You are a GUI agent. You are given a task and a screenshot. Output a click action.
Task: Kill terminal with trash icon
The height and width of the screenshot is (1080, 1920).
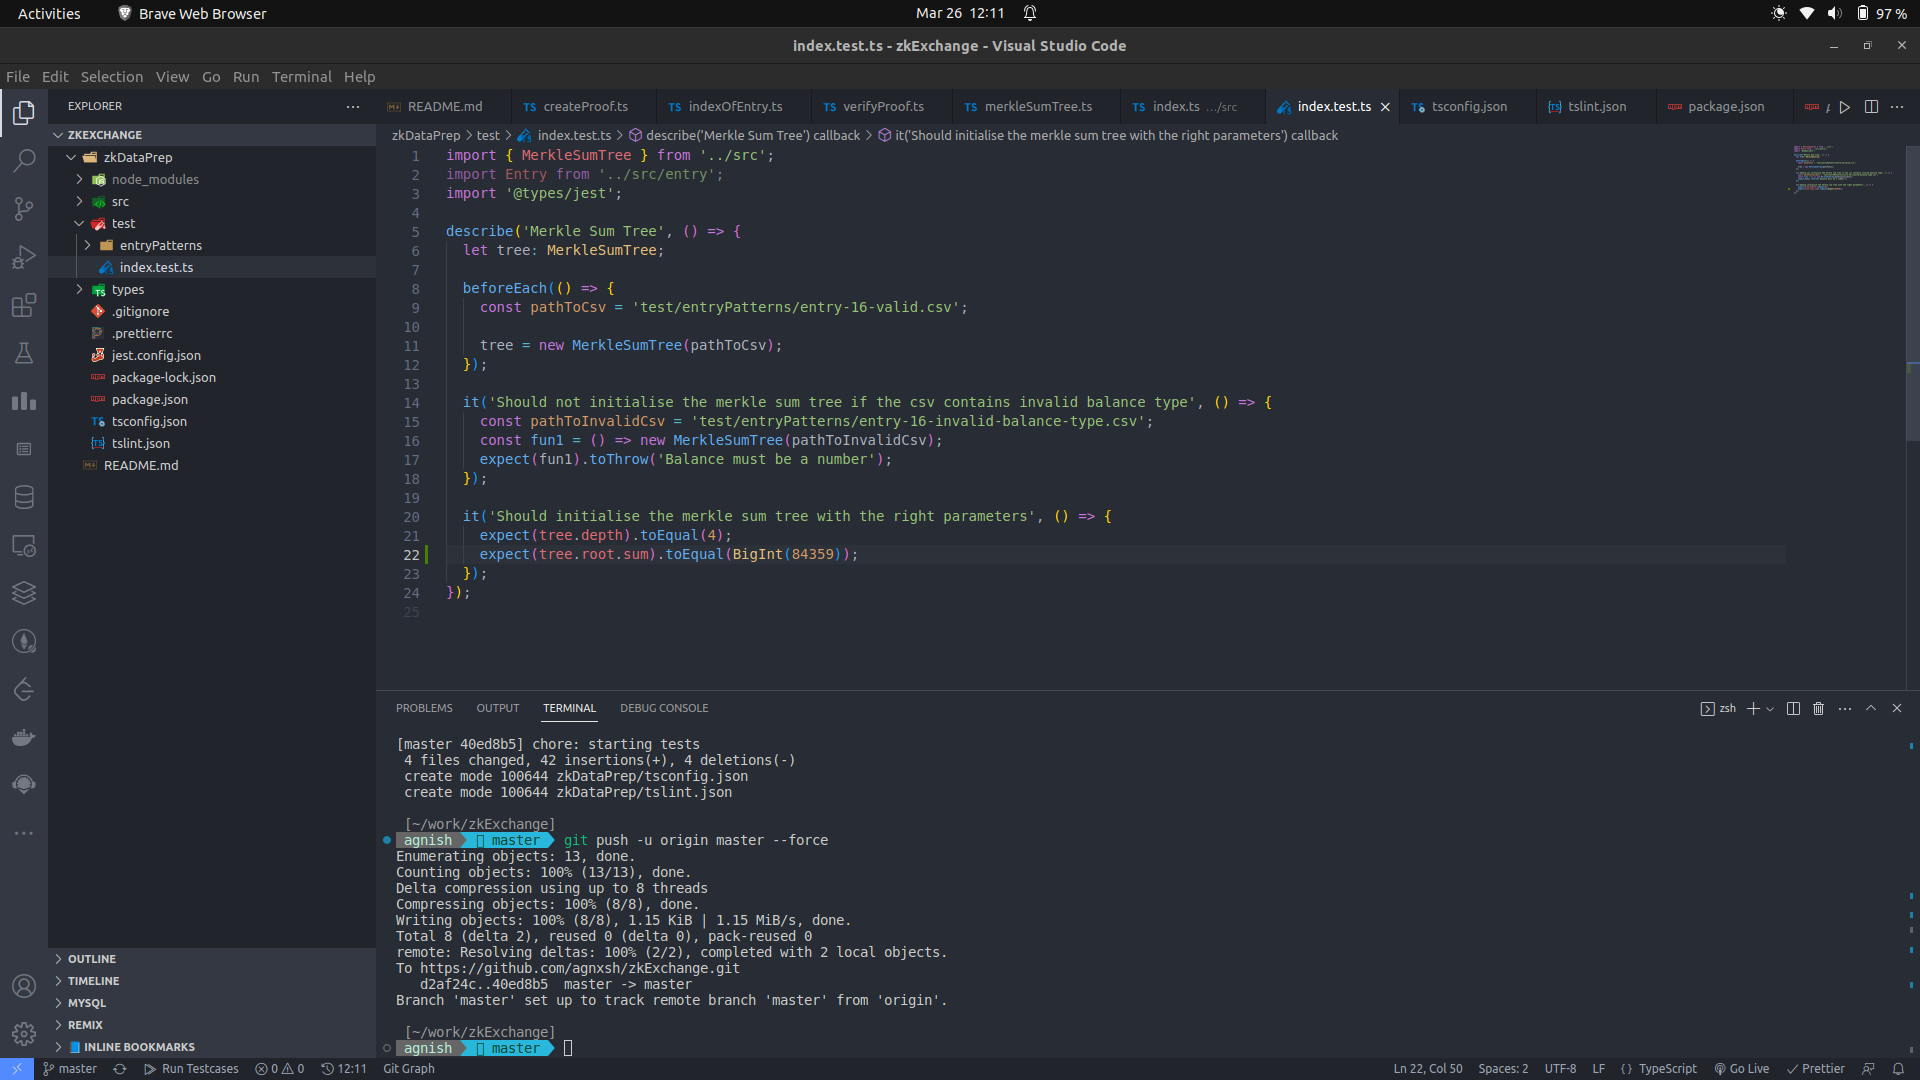(1819, 708)
